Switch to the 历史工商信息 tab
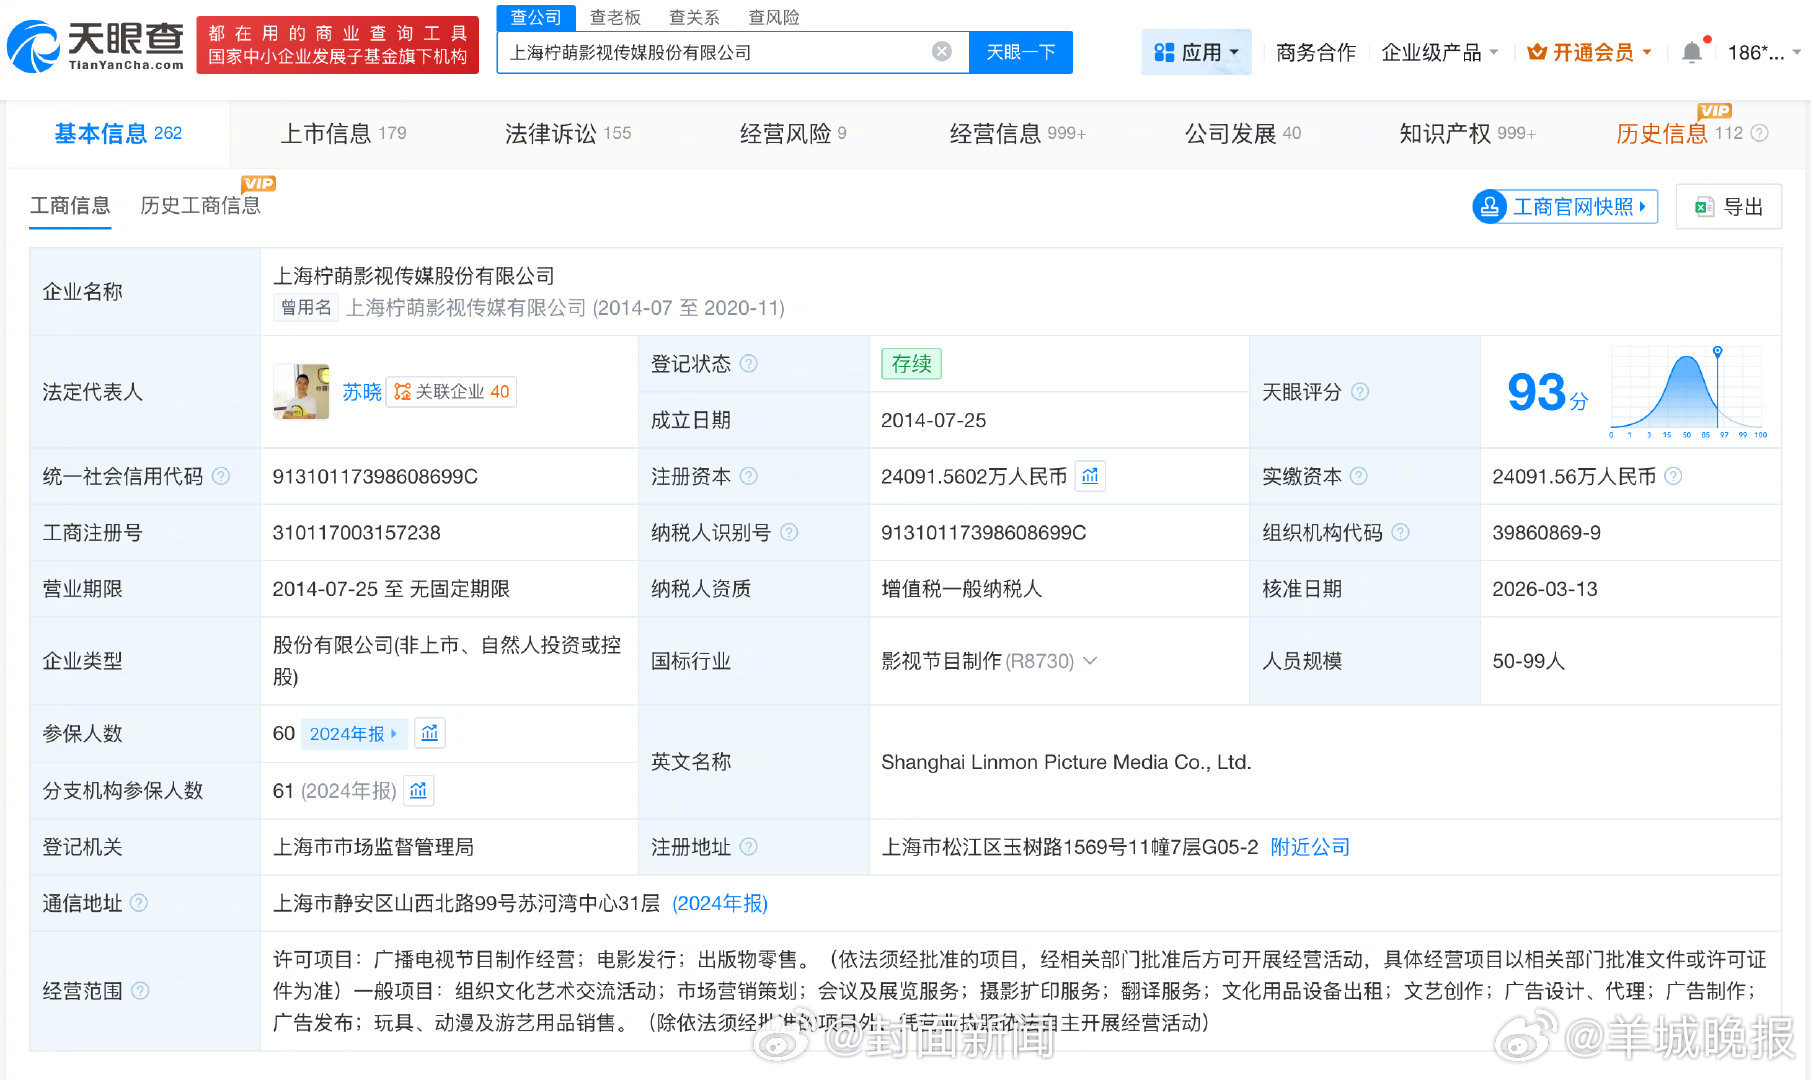Viewport: 1811px width, 1080px height. (x=199, y=205)
